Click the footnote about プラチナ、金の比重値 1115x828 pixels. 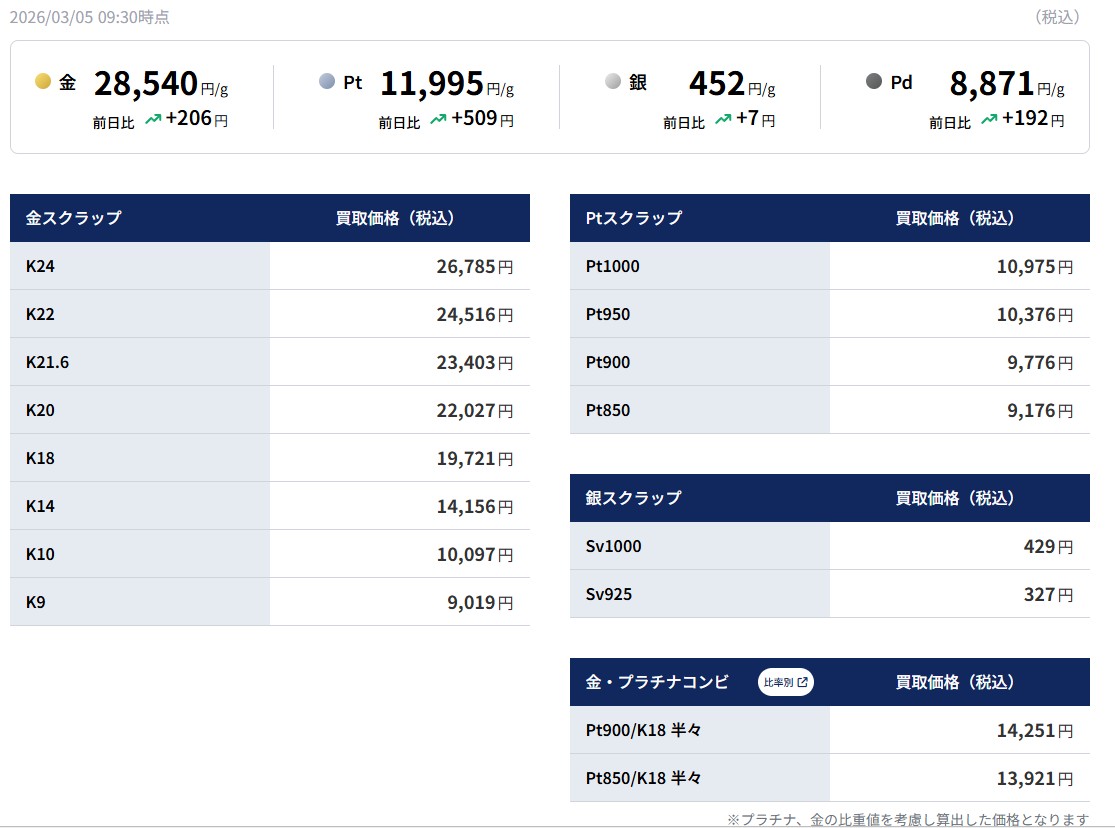[x=908, y=819]
